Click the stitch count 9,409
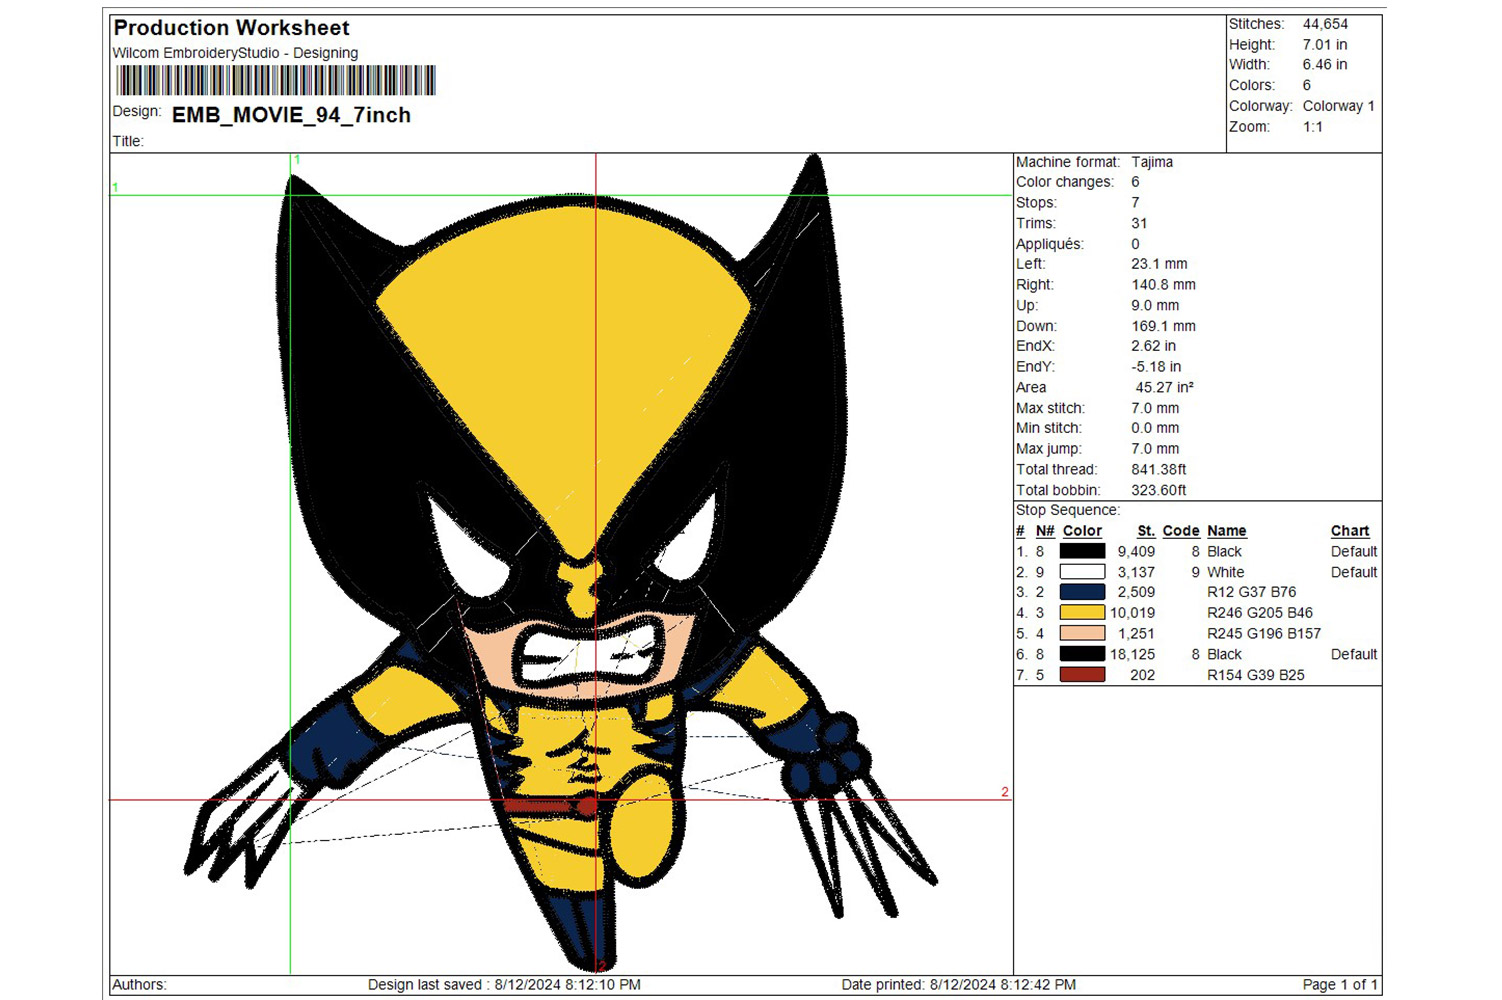 click(x=1136, y=551)
